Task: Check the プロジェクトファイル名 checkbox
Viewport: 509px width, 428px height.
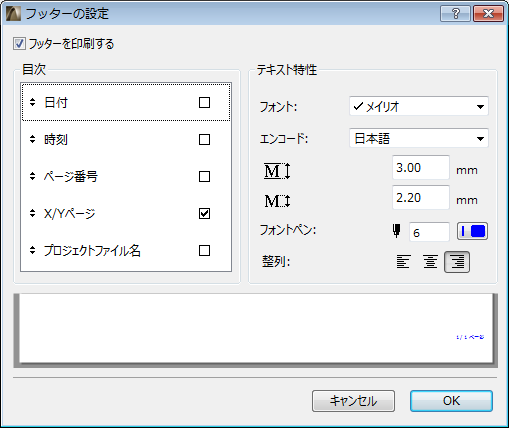Action: [204, 250]
